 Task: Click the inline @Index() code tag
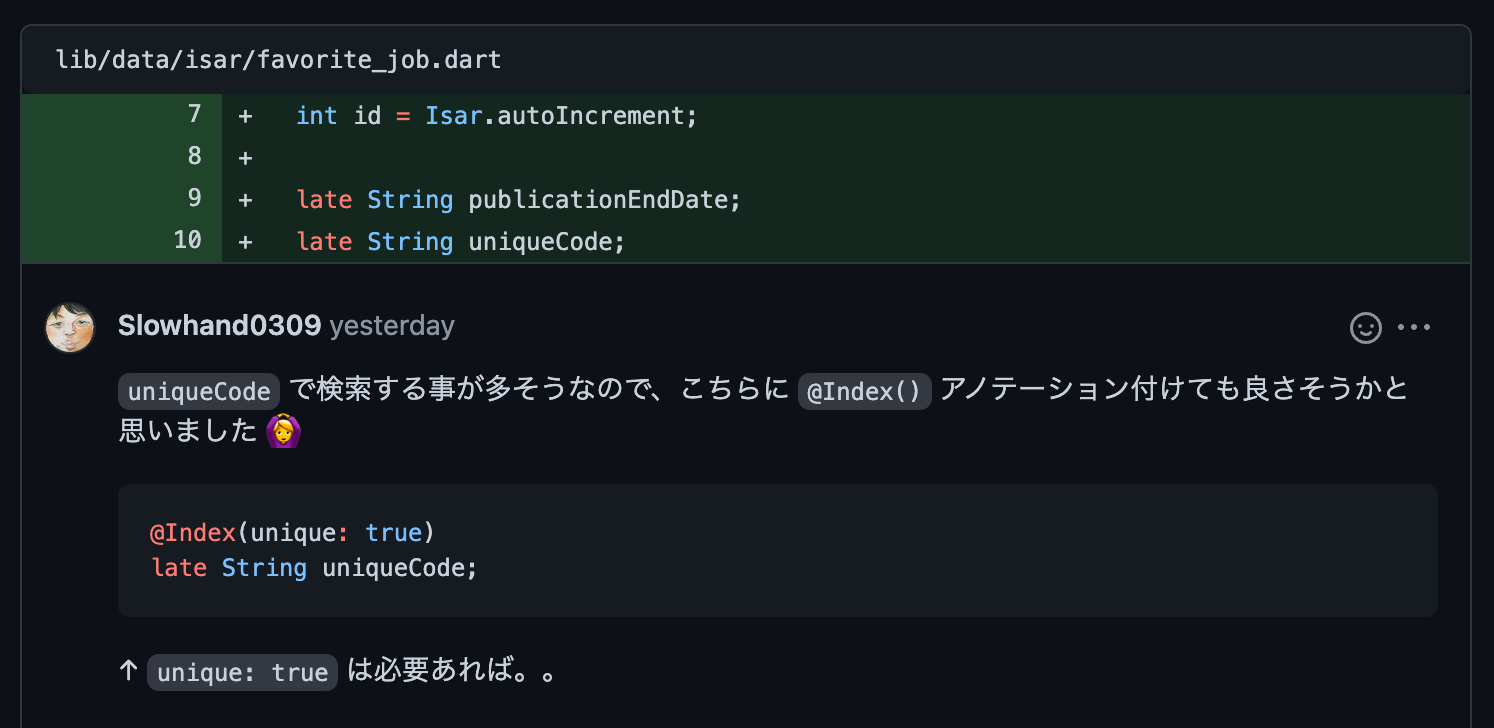click(865, 391)
